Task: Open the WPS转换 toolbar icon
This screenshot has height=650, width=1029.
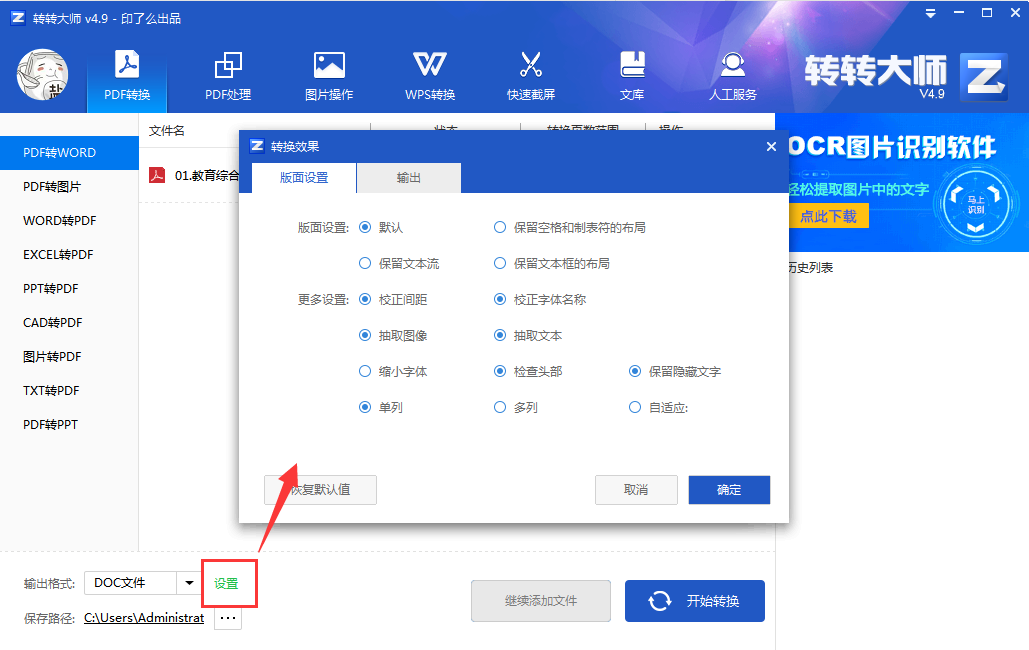Action: (x=430, y=77)
